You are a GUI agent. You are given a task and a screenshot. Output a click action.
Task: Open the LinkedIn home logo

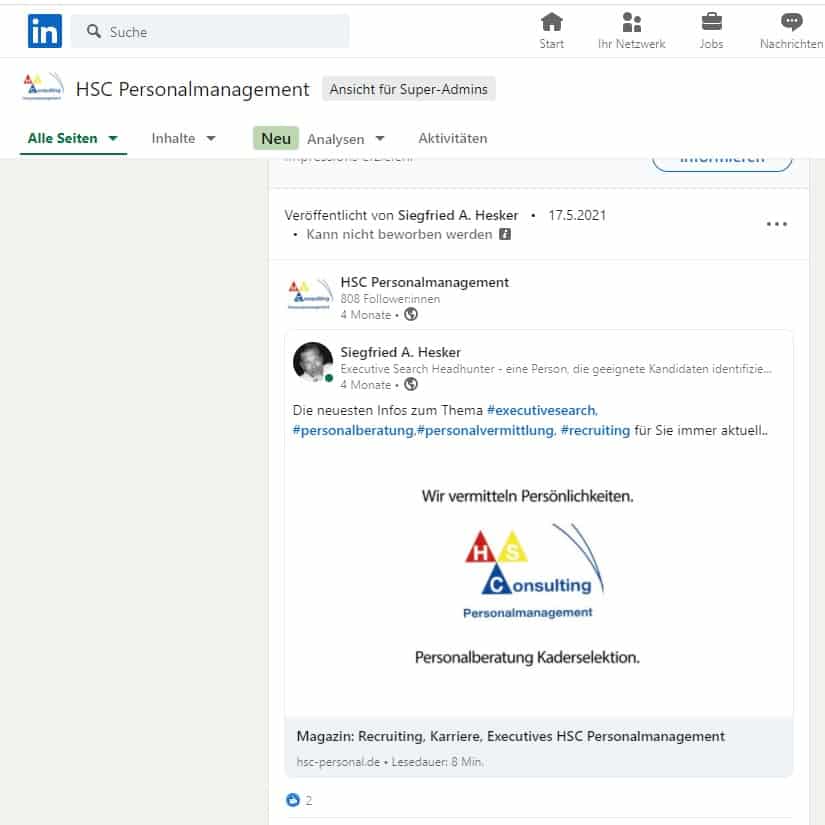(x=45, y=31)
